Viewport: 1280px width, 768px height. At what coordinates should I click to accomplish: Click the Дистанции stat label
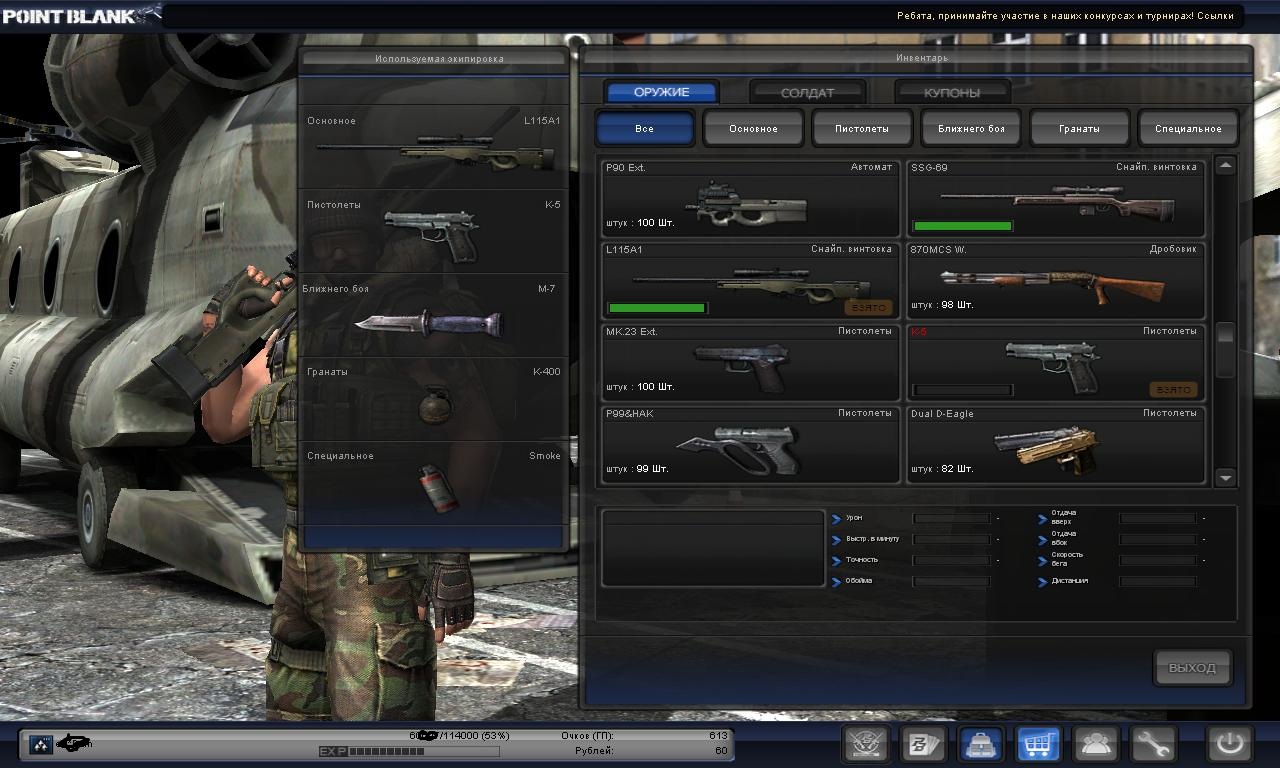(1069, 581)
